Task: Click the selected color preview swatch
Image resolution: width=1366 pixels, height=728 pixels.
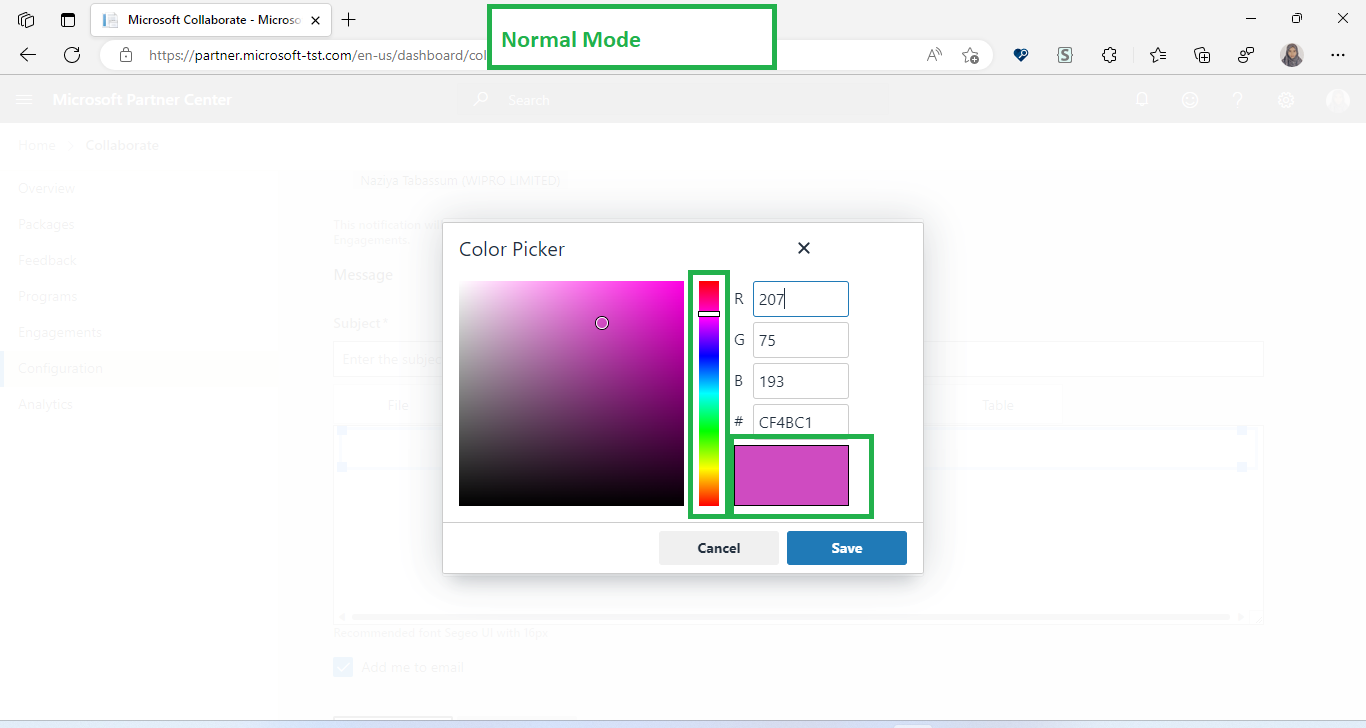Action: pyautogui.click(x=791, y=475)
